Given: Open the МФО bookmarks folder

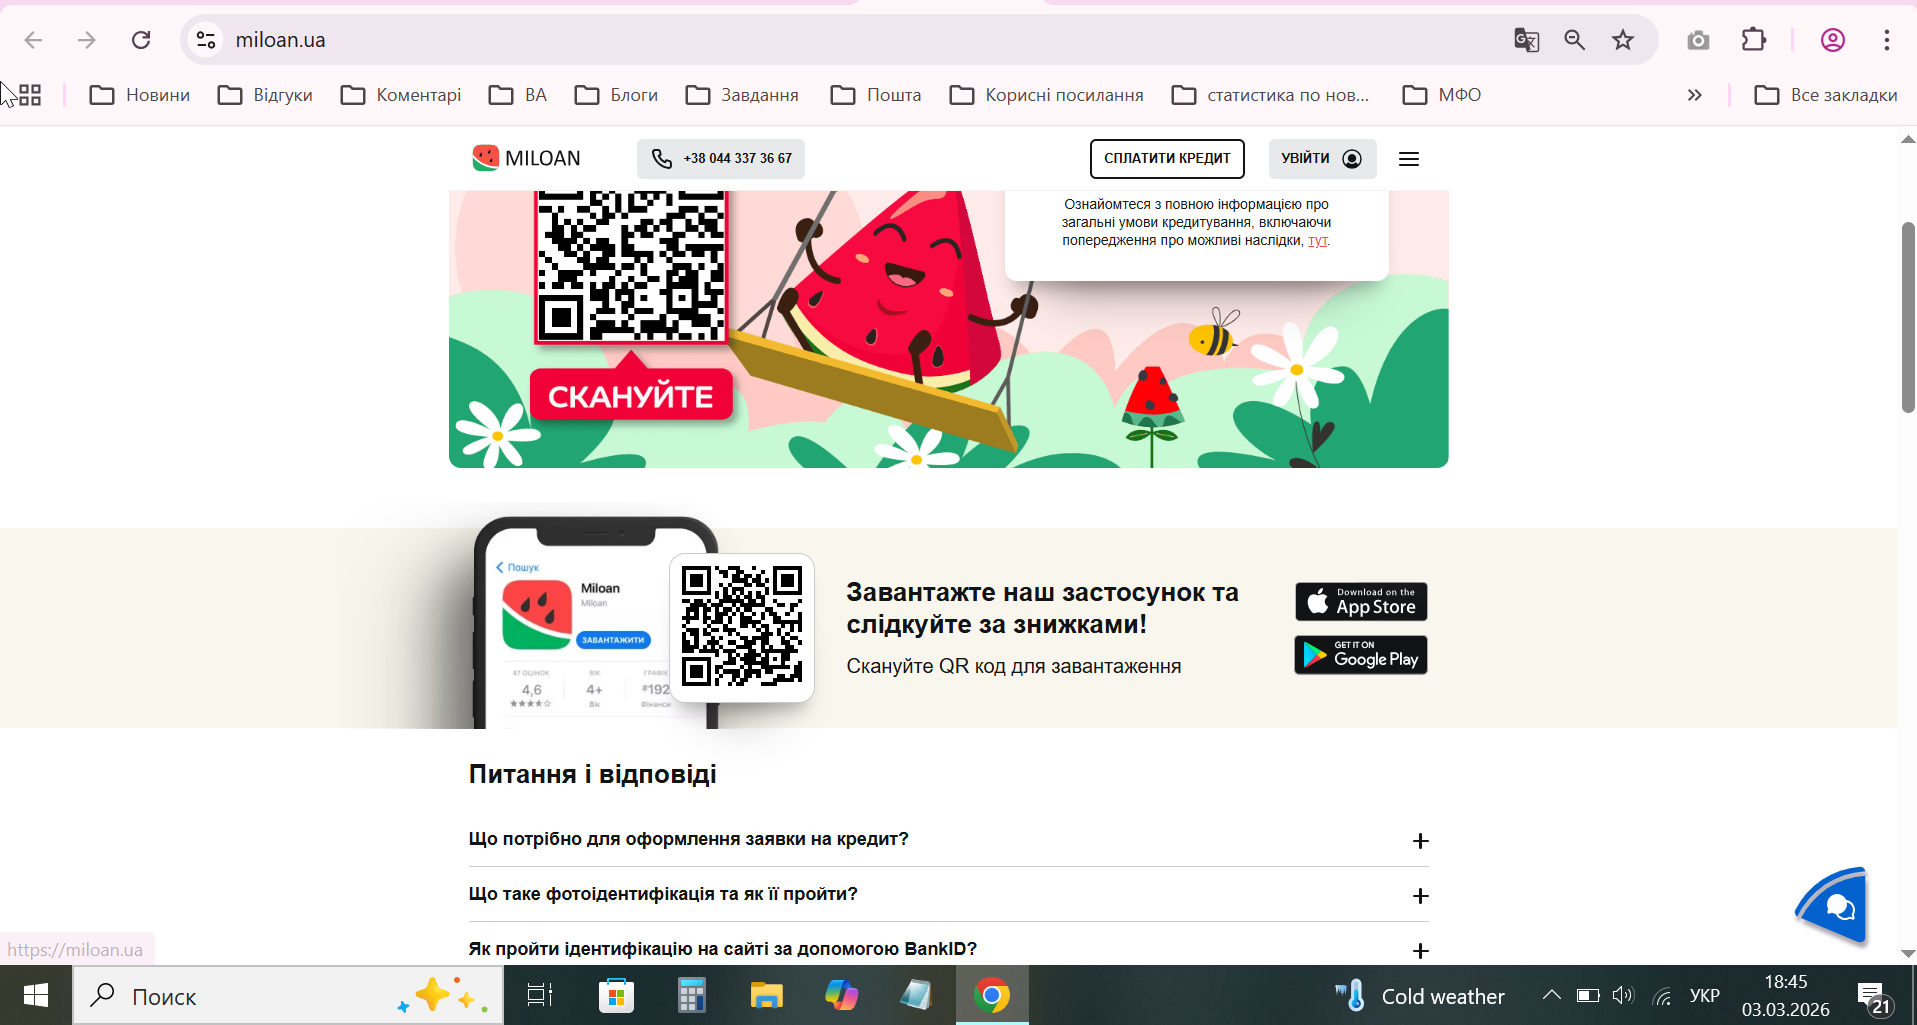Looking at the screenshot, I should pos(1442,95).
